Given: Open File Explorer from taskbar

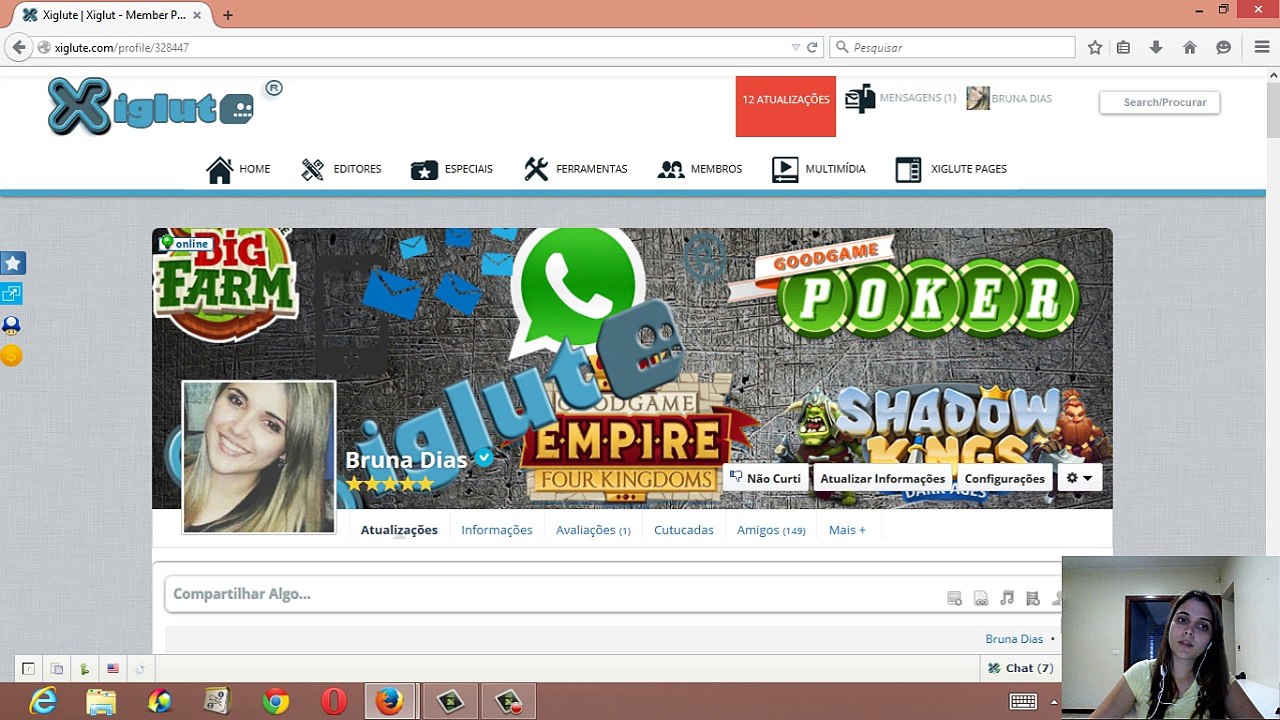Looking at the screenshot, I should 101,702.
